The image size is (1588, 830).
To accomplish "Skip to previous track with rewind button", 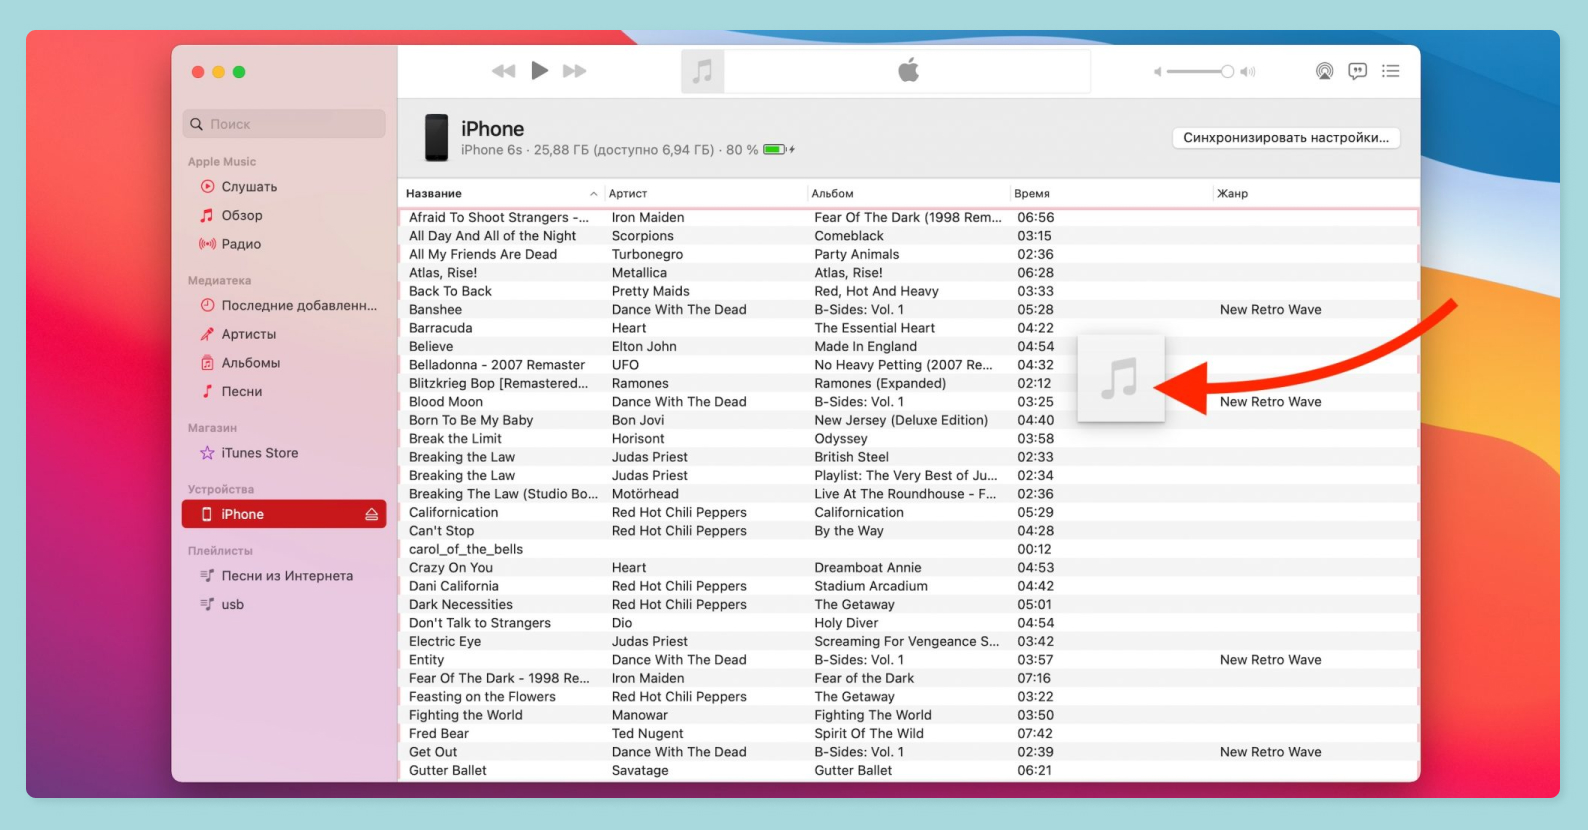I will [504, 71].
